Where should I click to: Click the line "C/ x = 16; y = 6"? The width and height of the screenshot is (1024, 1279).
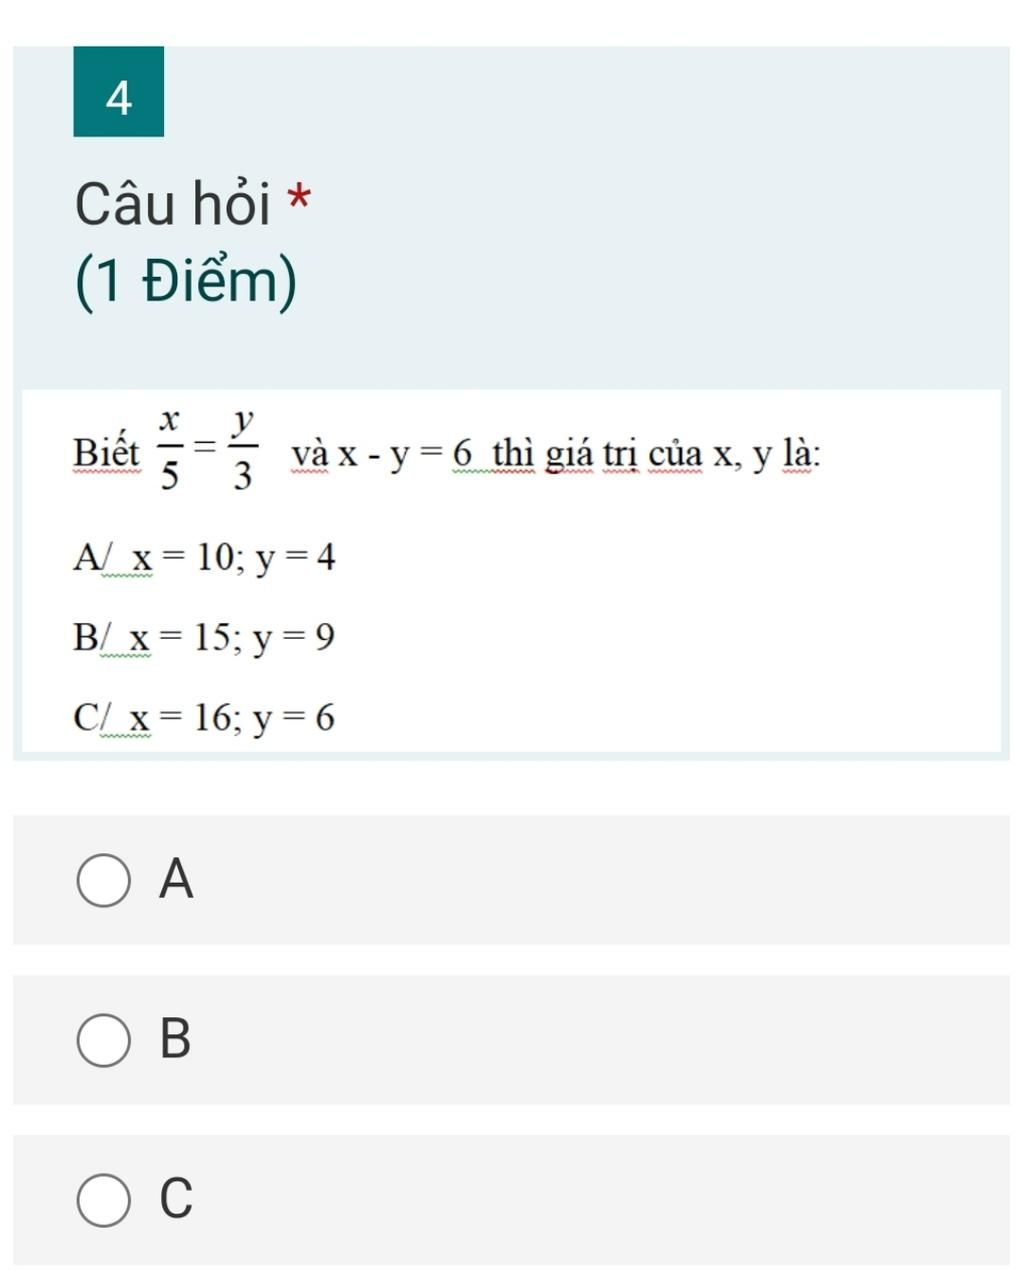click(204, 717)
